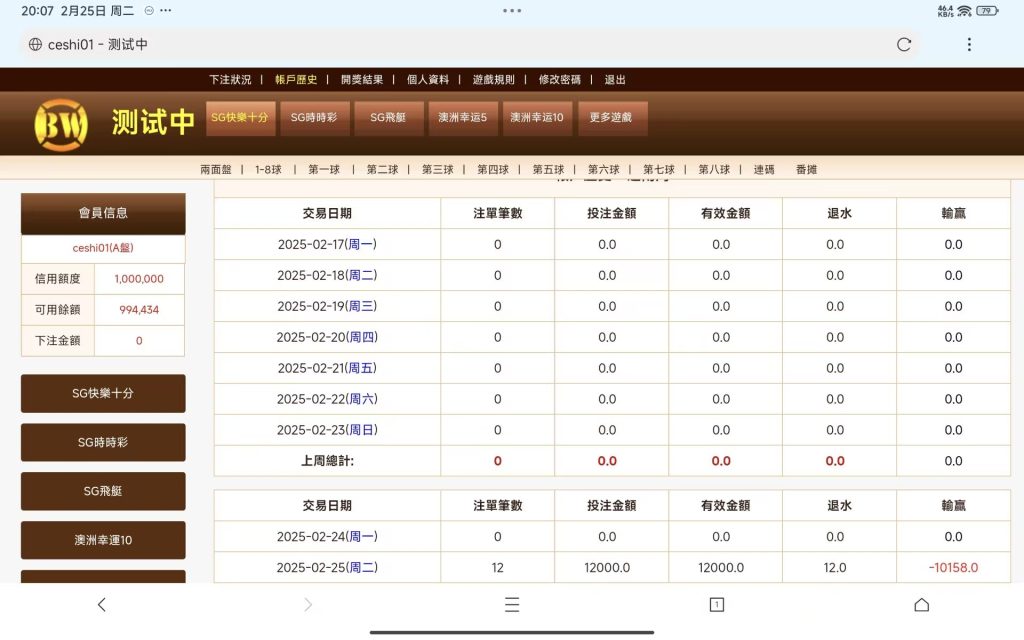Open the 2025-02-24(周一) date row link
Viewport: 1024px width, 640px height.
327,536
